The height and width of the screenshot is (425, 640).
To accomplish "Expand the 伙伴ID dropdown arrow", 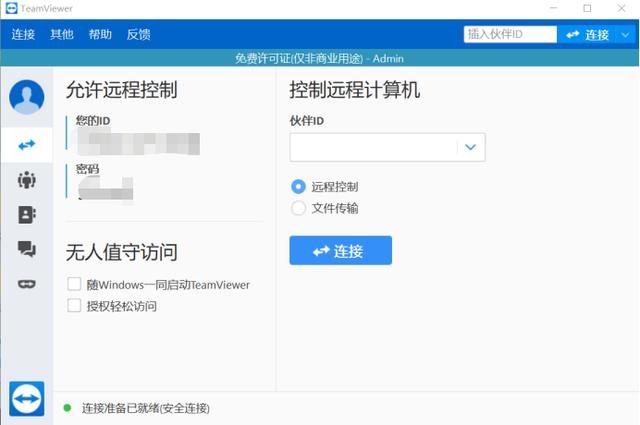I will tap(471, 147).
